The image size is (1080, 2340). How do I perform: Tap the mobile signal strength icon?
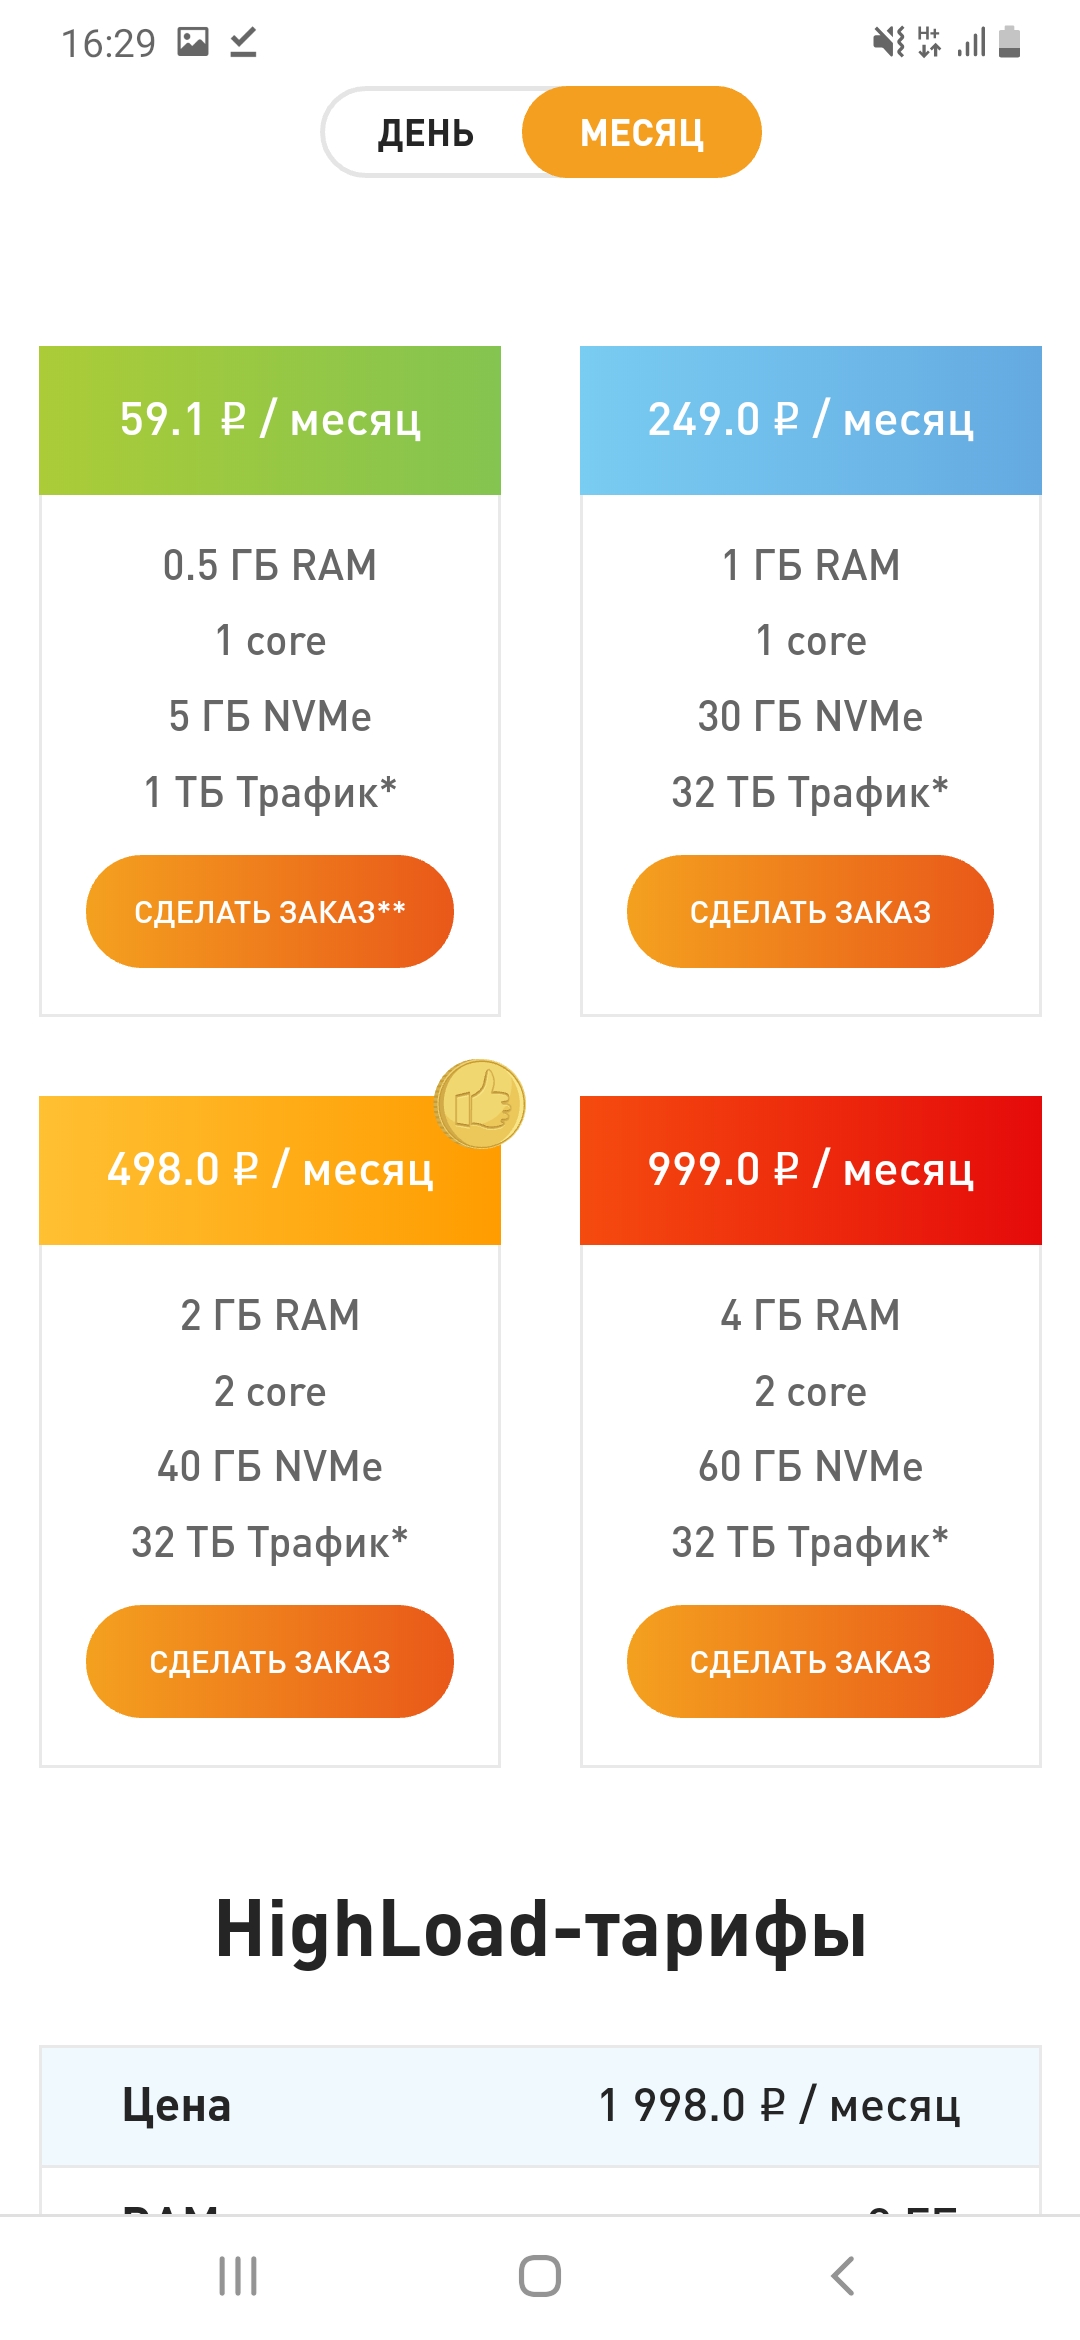point(971,42)
